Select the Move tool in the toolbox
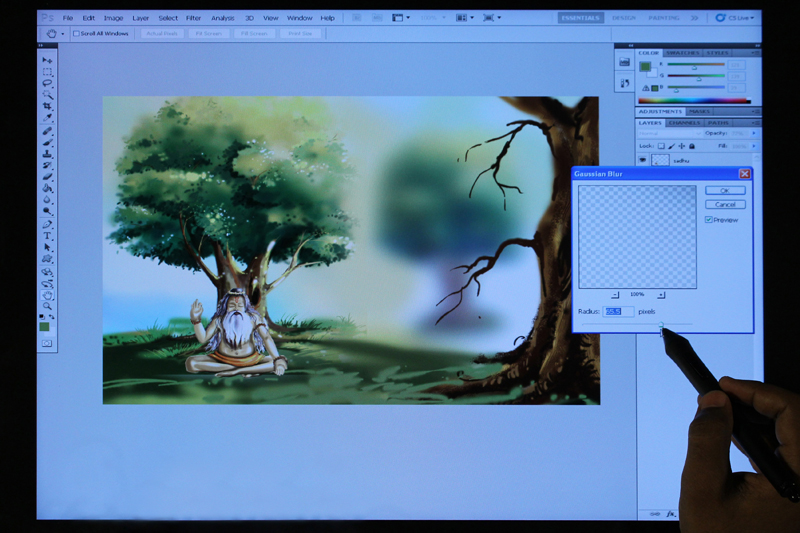Image resolution: width=800 pixels, height=533 pixels. tap(47, 61)
